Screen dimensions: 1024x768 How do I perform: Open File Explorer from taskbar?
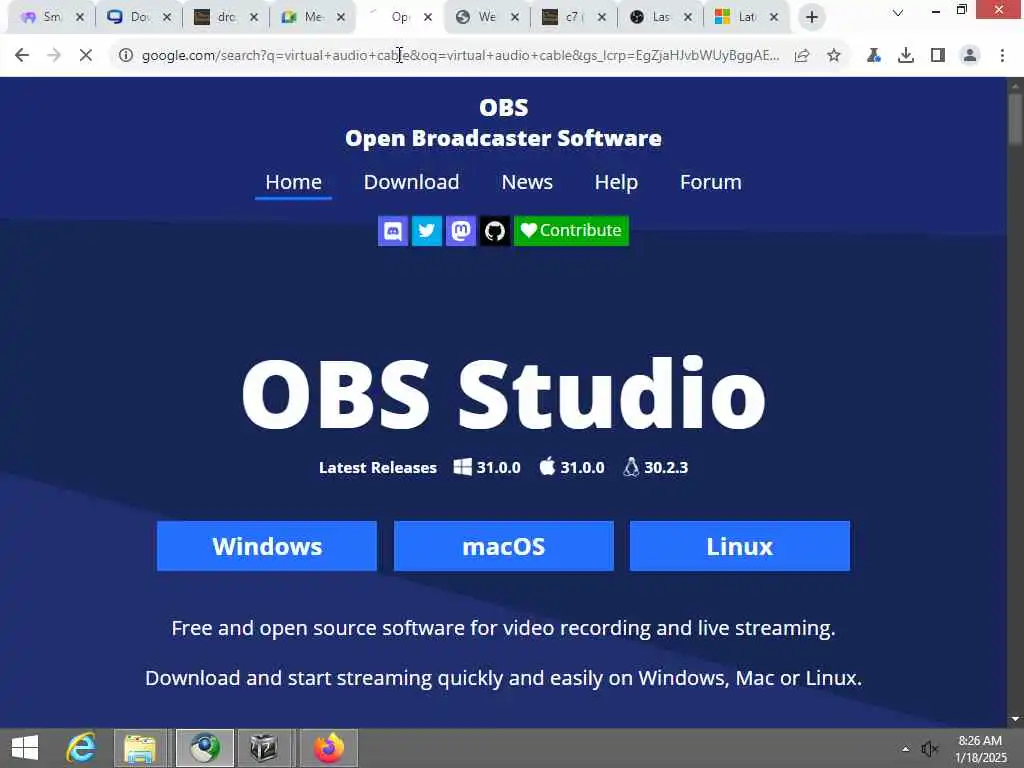coord(140,748)
